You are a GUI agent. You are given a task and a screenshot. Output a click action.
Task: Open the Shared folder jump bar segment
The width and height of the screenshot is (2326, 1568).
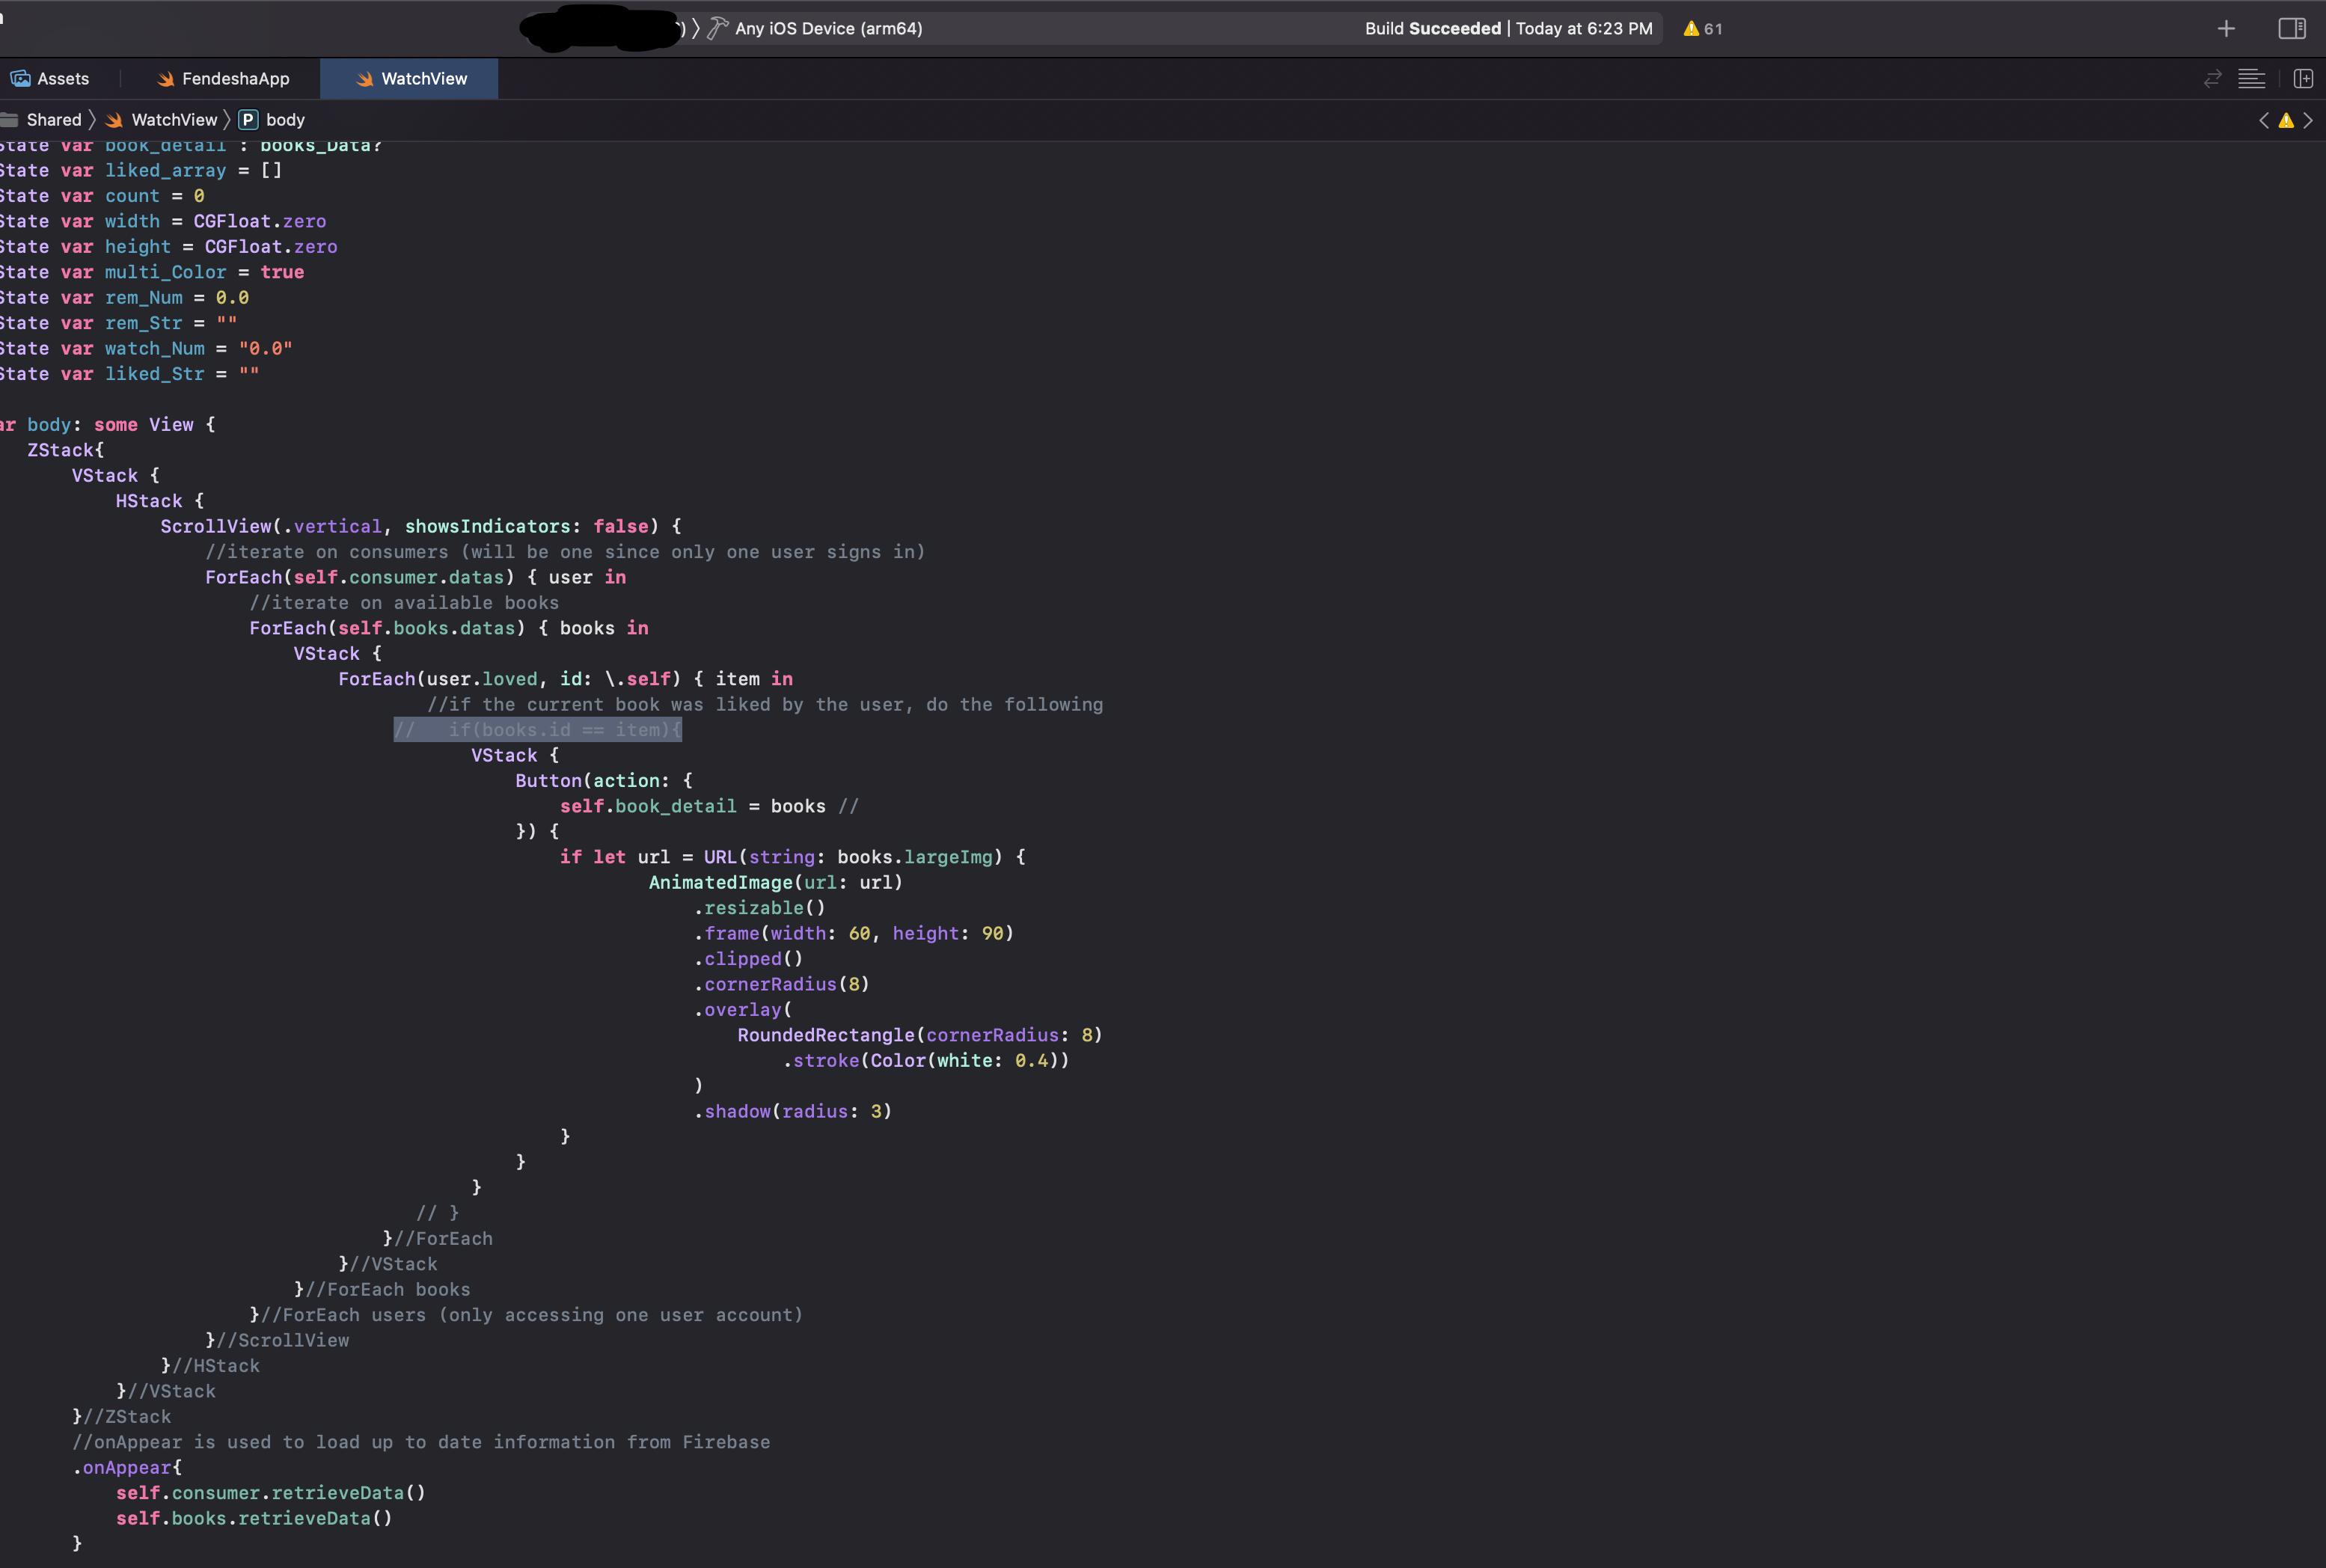tap(42, 120)
